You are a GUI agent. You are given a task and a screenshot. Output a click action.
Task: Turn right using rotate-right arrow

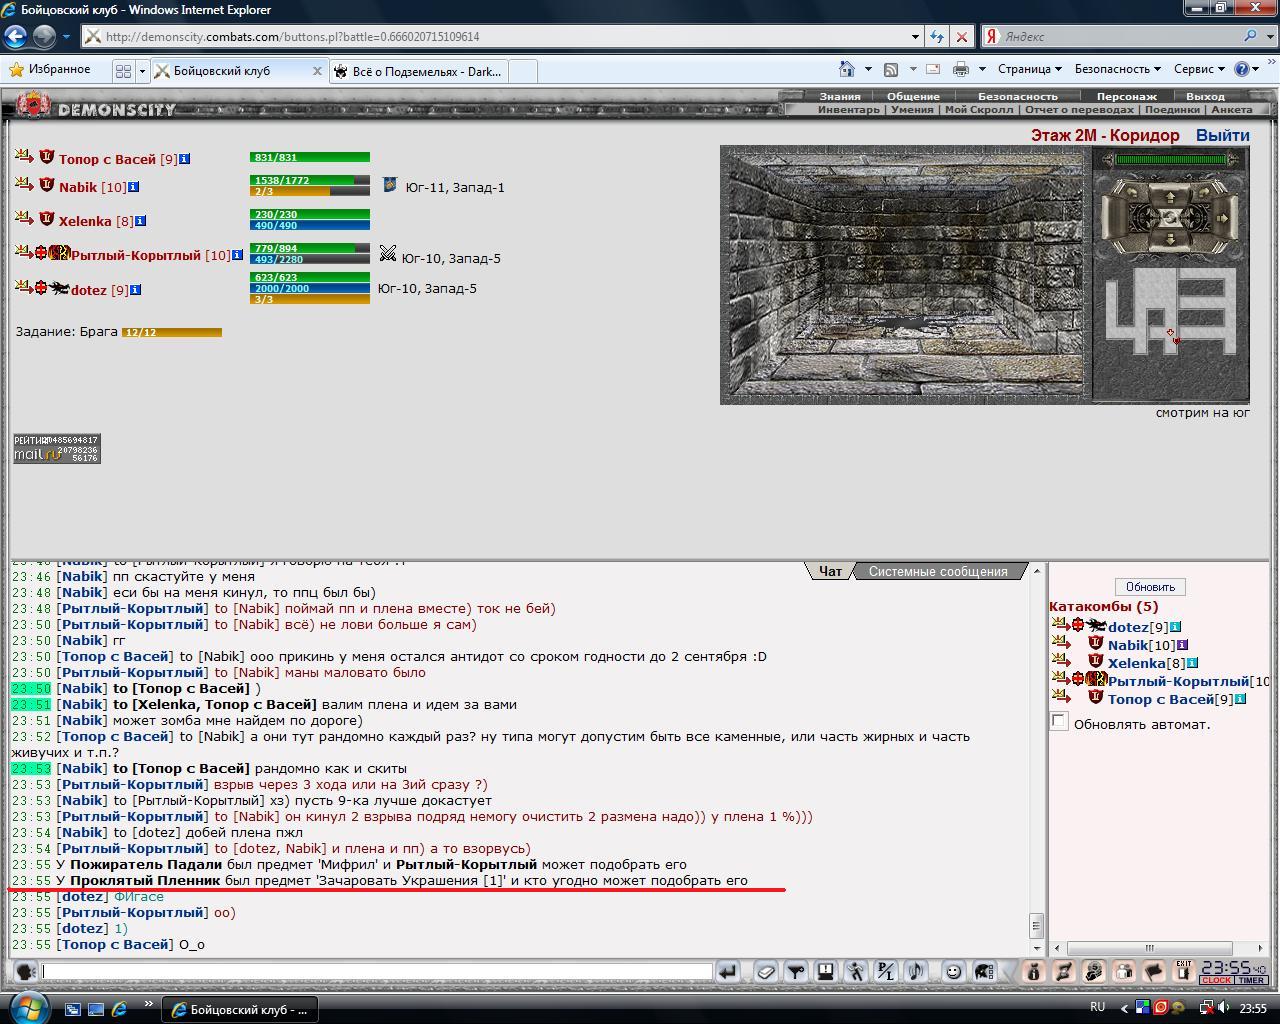[x=1203, y=192]
